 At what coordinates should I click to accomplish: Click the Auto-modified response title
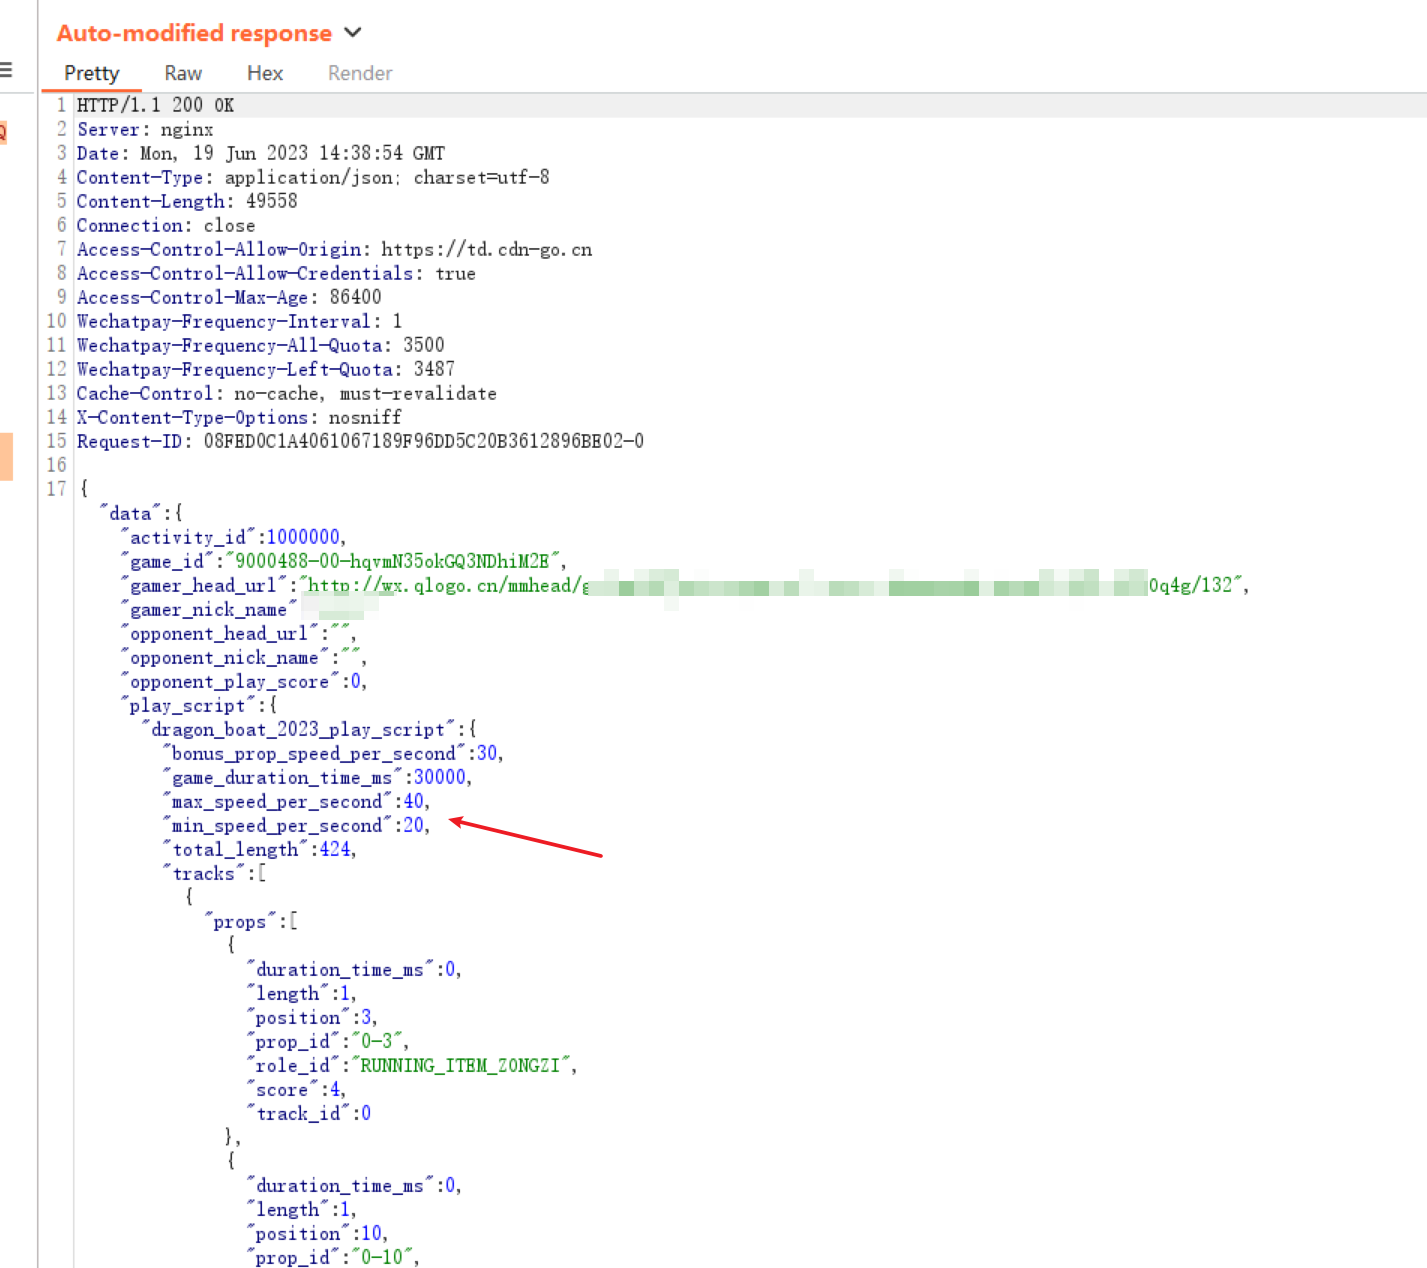(194, 33)
